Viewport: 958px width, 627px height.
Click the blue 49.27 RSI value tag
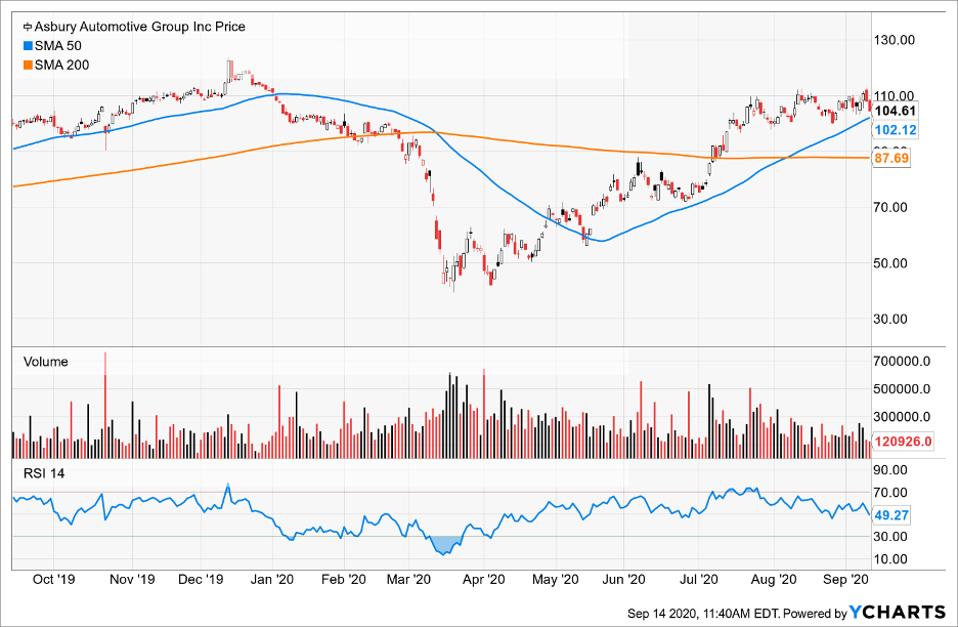tap(892, 514)
